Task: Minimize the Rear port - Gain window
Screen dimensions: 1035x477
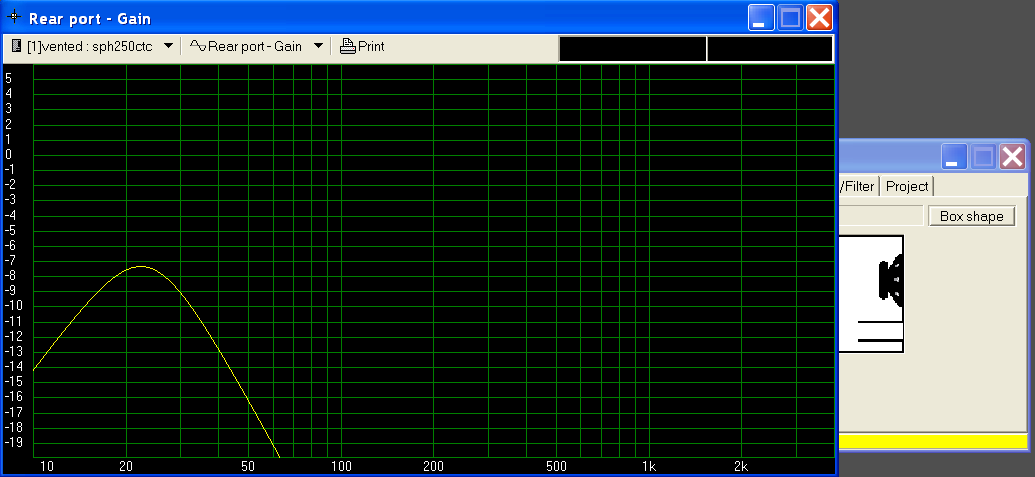Action: pos(761,18)
